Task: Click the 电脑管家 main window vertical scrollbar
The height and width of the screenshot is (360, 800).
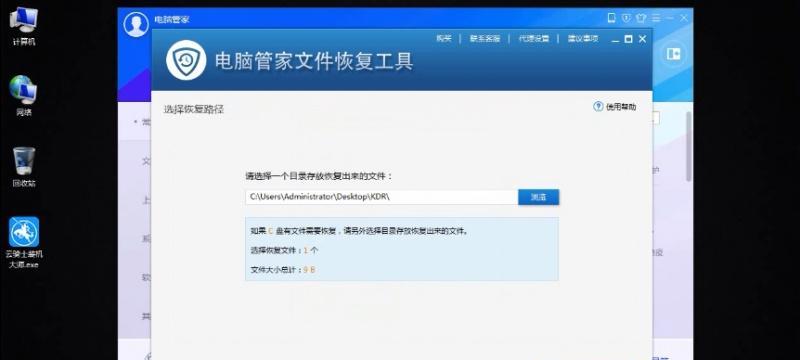Action: point(689,147)
